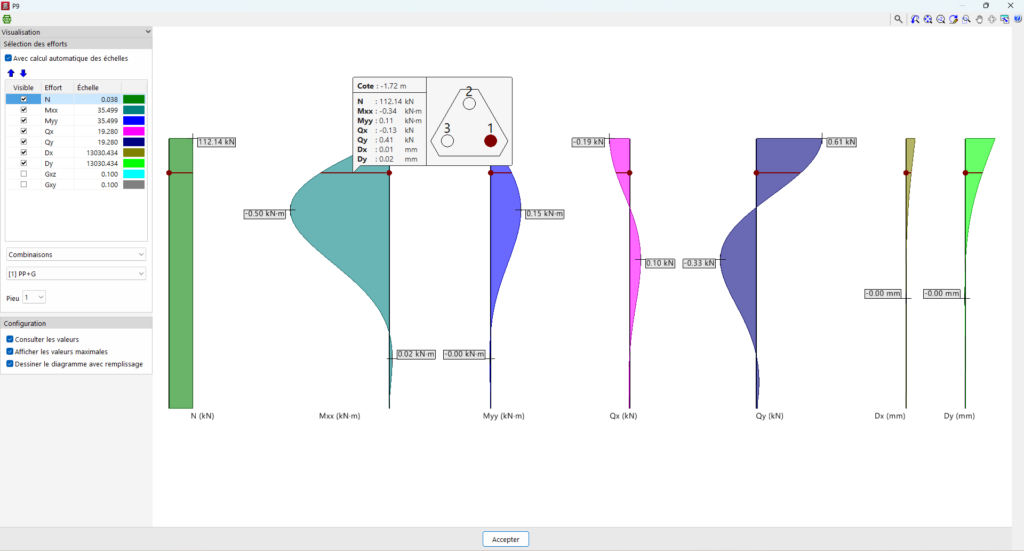The image size is (1024, 551).
Task: Click the 'Mxx (kN·m)' axis label
Action: [340, 416]
